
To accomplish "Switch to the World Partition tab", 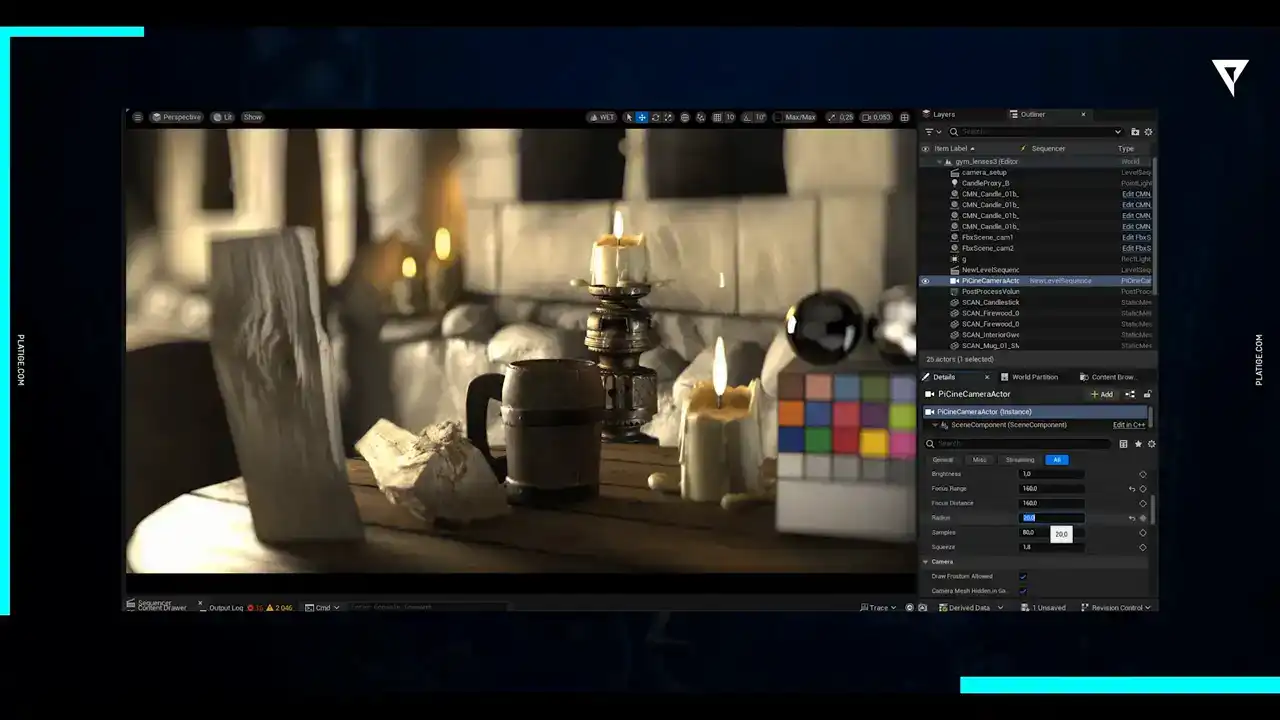I will pyautogui.click(x=1033, y=377).
